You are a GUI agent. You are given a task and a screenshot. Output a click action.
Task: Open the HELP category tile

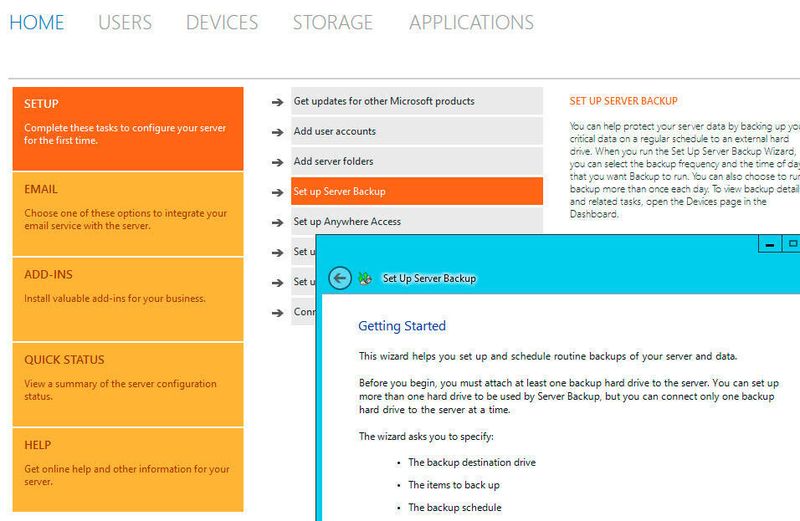click(128, 469)
